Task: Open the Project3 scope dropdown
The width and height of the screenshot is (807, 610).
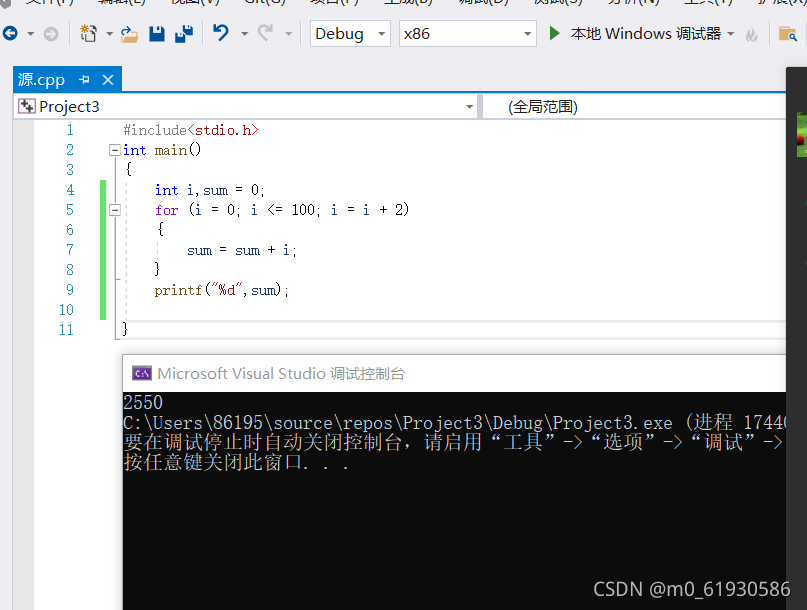Action: coord(246,107)
